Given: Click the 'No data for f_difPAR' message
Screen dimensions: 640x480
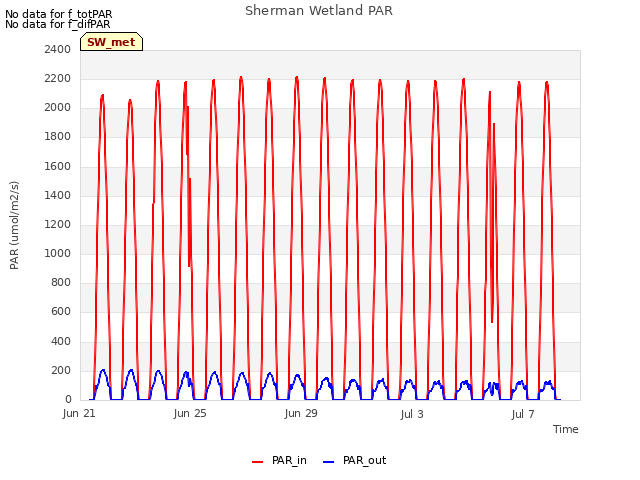Looking at the screenshot, I should (x=58, y=24).
